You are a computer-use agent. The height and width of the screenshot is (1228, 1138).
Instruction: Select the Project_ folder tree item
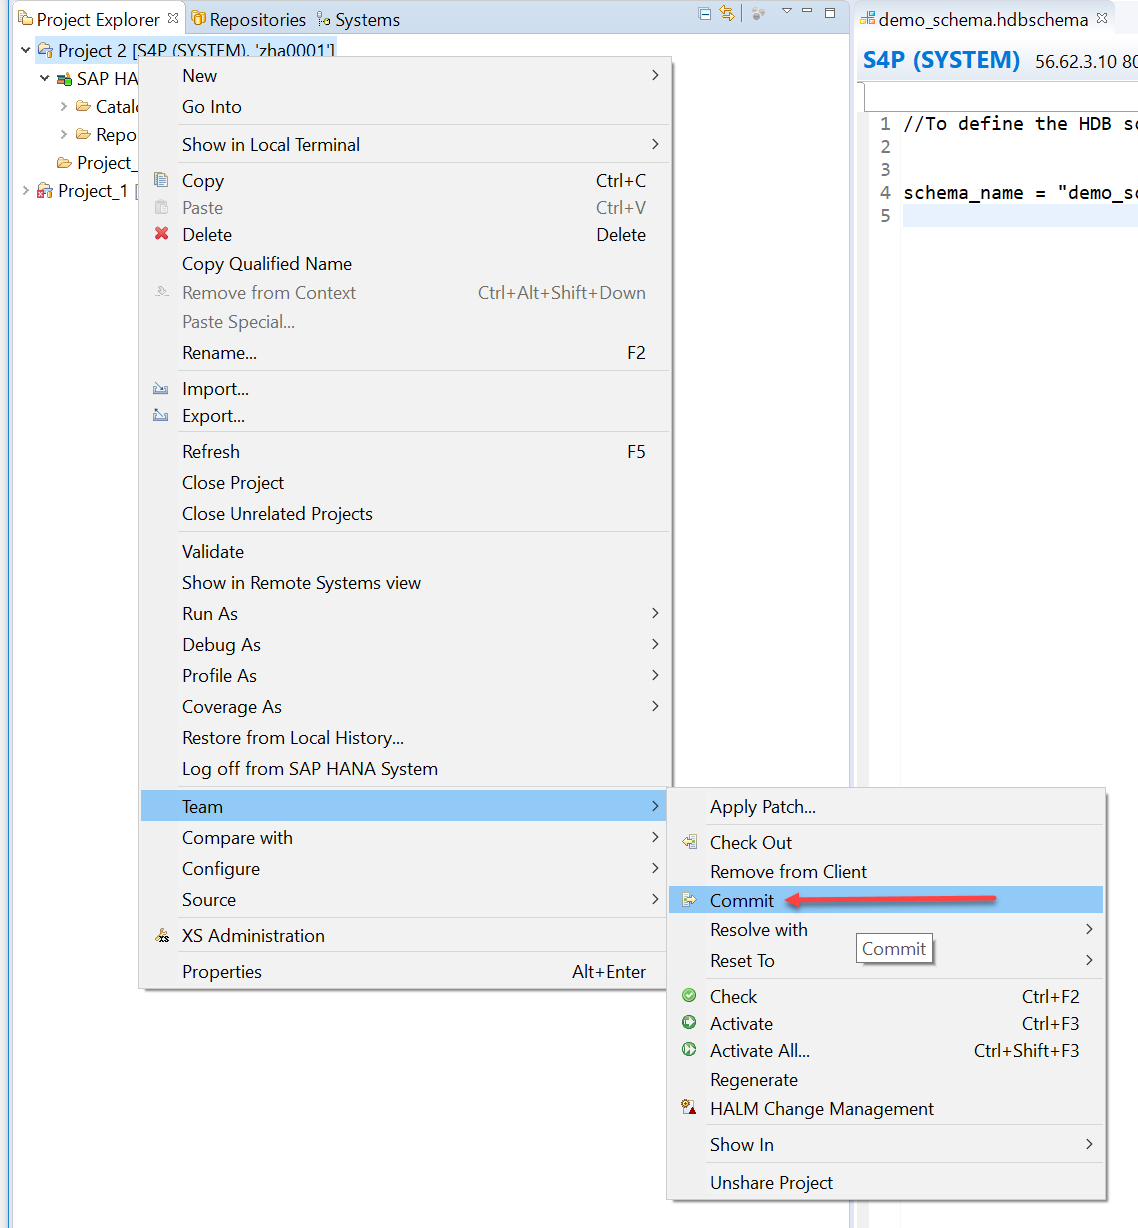(96, 162)
